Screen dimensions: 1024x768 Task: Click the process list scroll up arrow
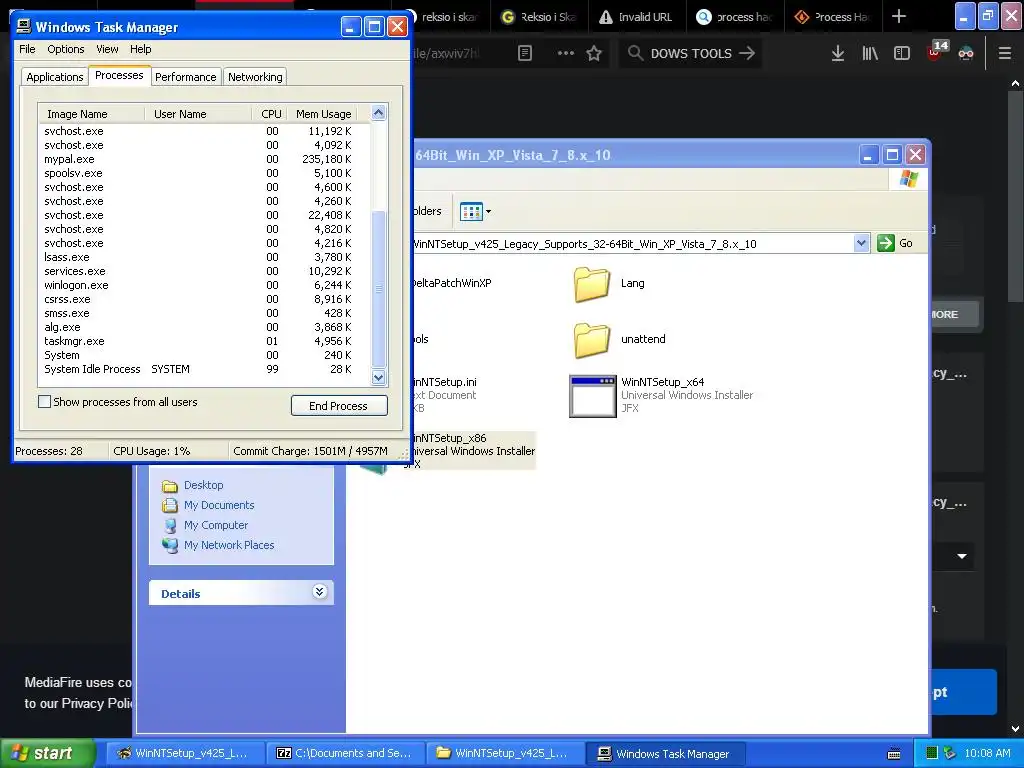(x=378, y=113)
